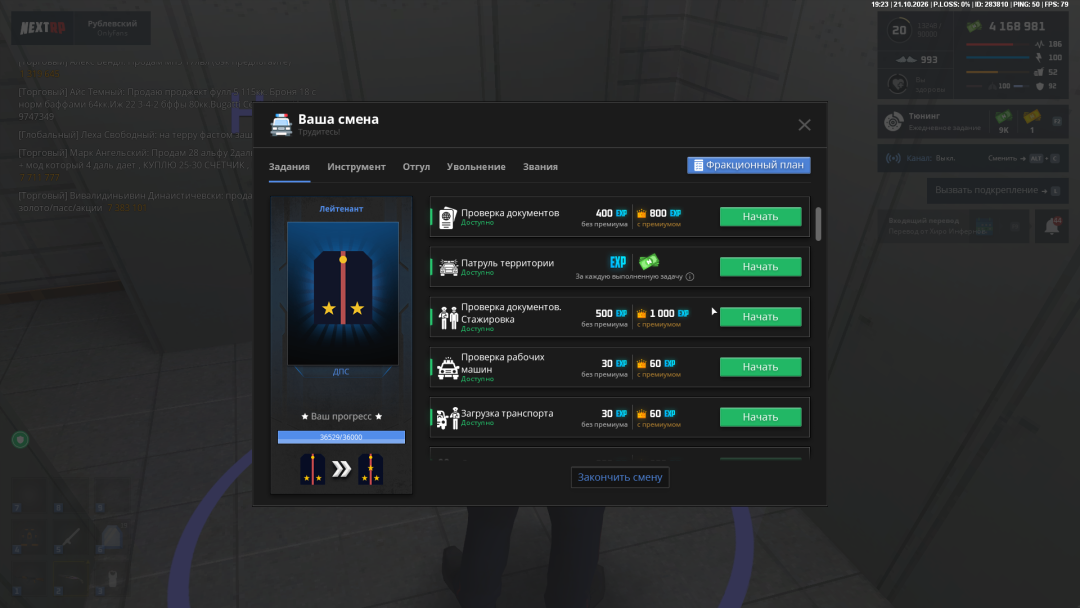Open the Отгул tab
Image resolution: width=1080 pixels, height=608 pixels.
416,167
